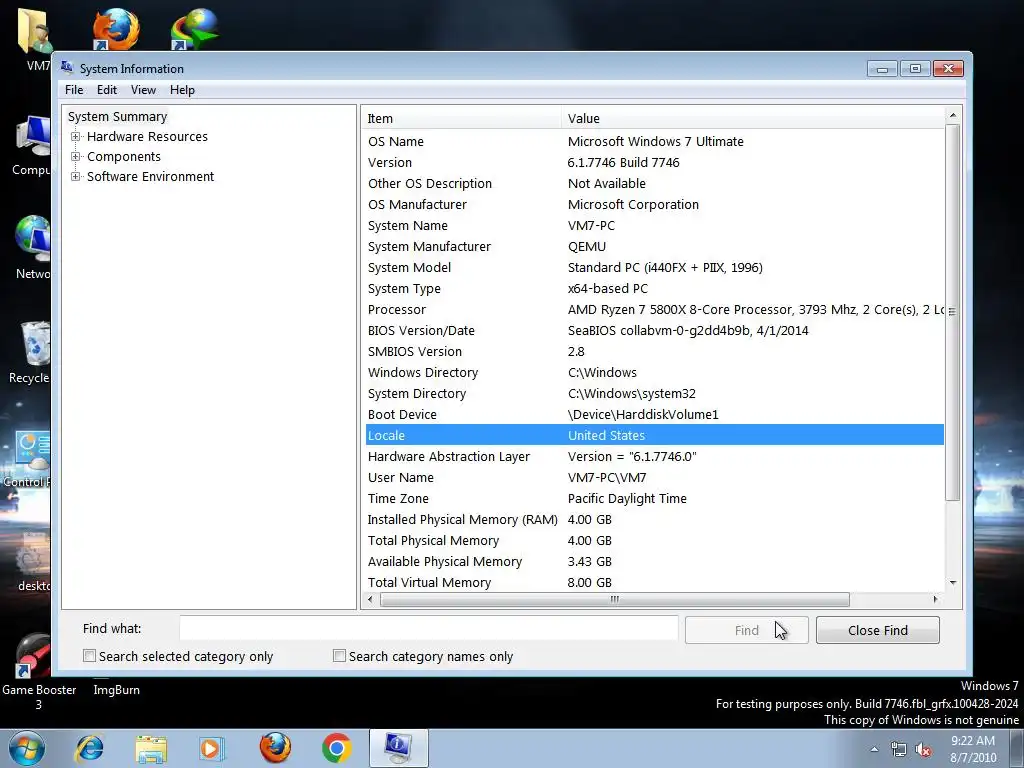Viewport: 1024px width, 768px height.
Task: Click the Find button
Action: click(746, 630)
